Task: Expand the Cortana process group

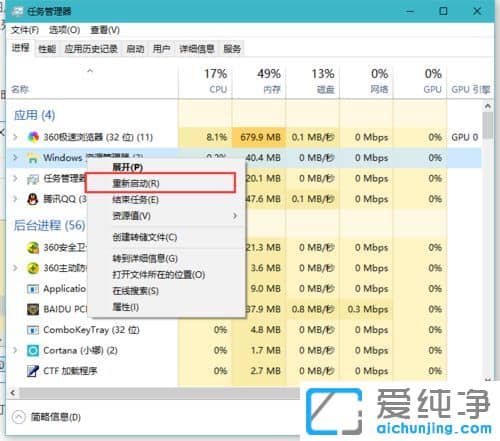Action: pyautogui.click(x=15, y=351)
